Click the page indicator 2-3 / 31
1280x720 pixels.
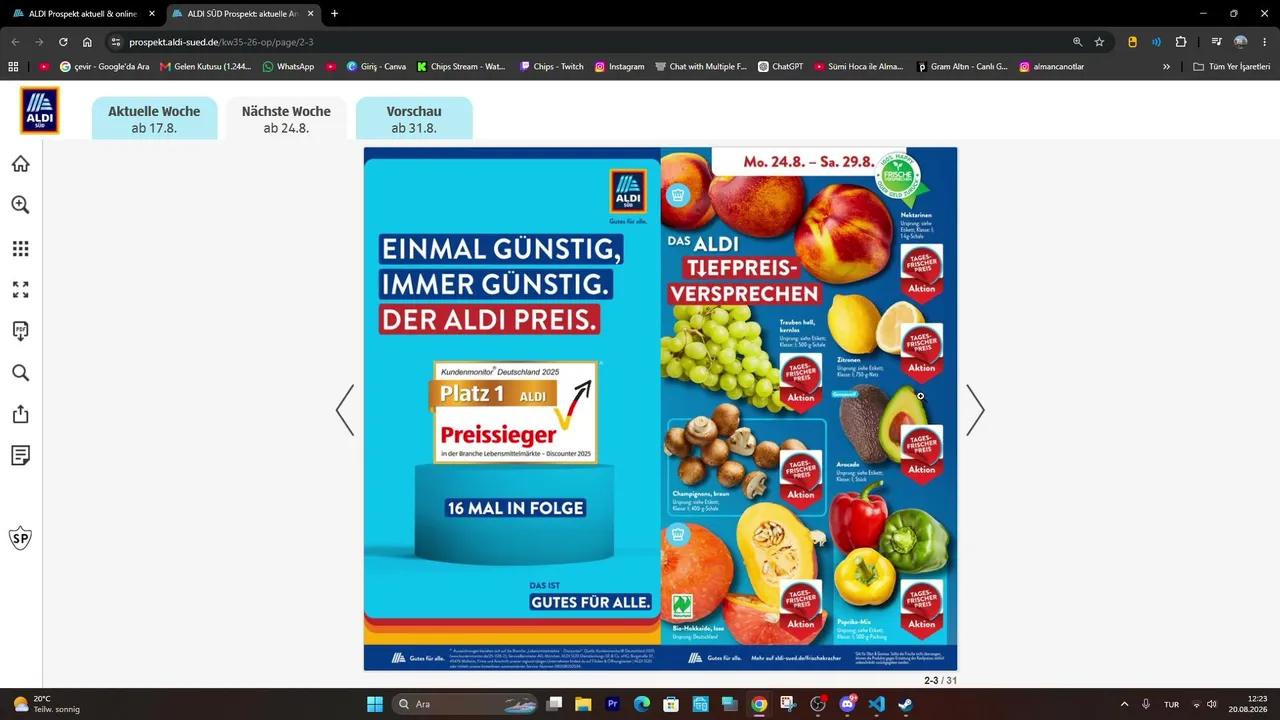(x=940, y=681)
